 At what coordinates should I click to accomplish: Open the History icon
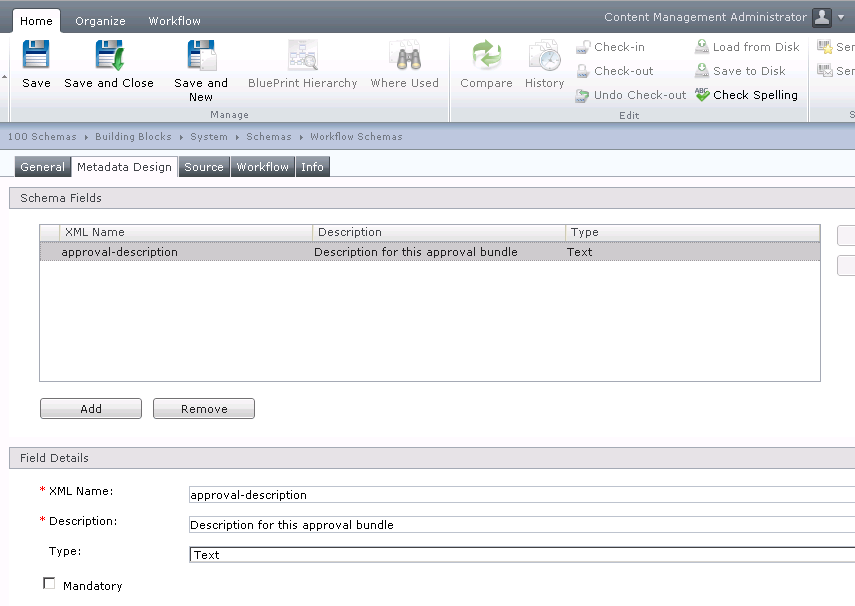click(544, 56)
